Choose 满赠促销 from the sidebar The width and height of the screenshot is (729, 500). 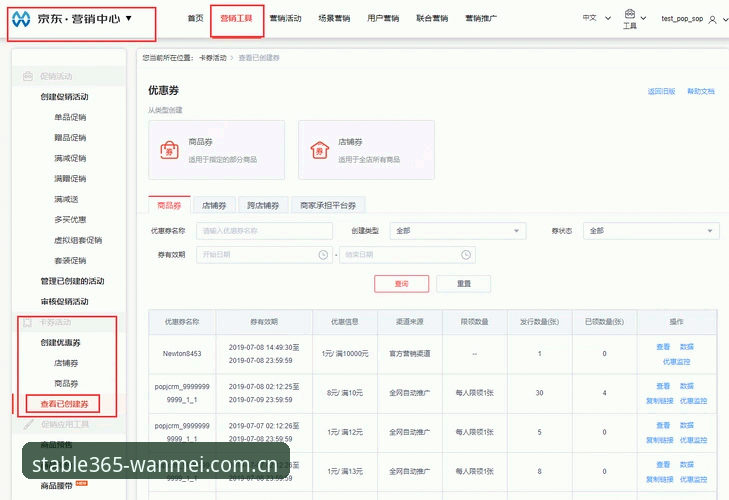[x=70, y=179]
